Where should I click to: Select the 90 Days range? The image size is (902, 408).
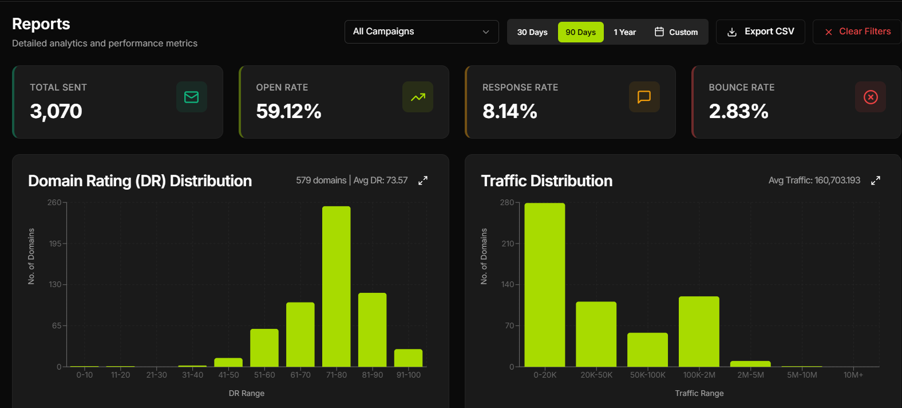coord(580,32)
